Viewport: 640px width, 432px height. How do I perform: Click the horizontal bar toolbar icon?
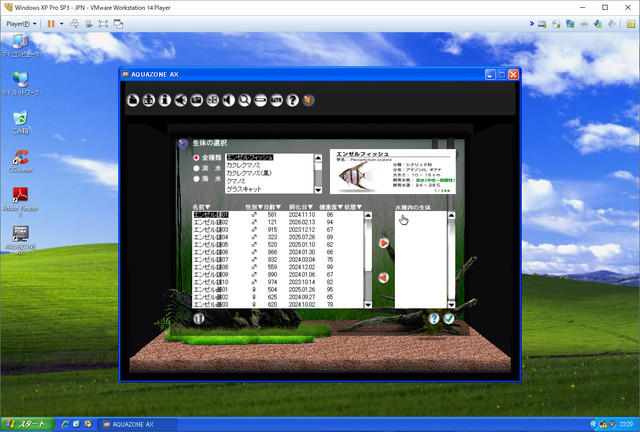coord(260,100)
